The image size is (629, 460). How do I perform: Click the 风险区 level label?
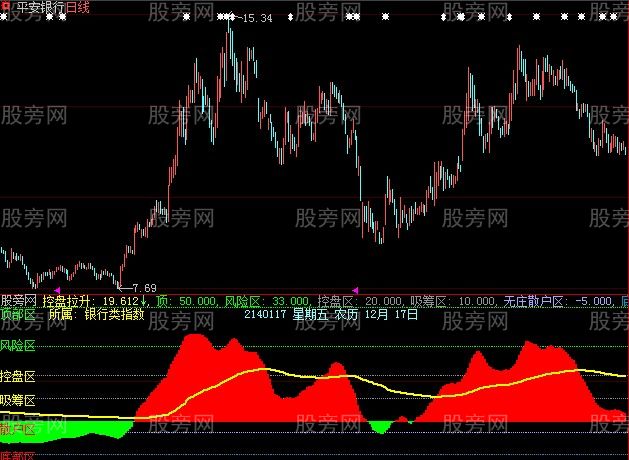coord(17,346)
